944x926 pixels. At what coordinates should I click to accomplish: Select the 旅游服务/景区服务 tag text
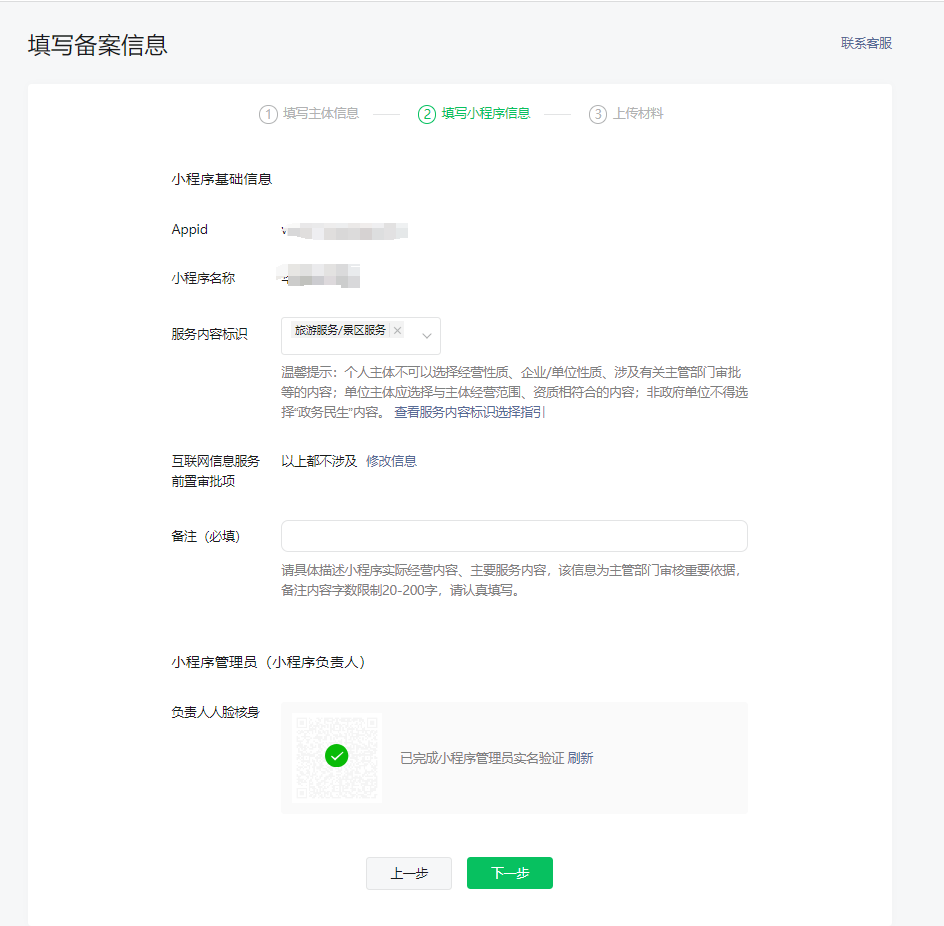[339, 330]
